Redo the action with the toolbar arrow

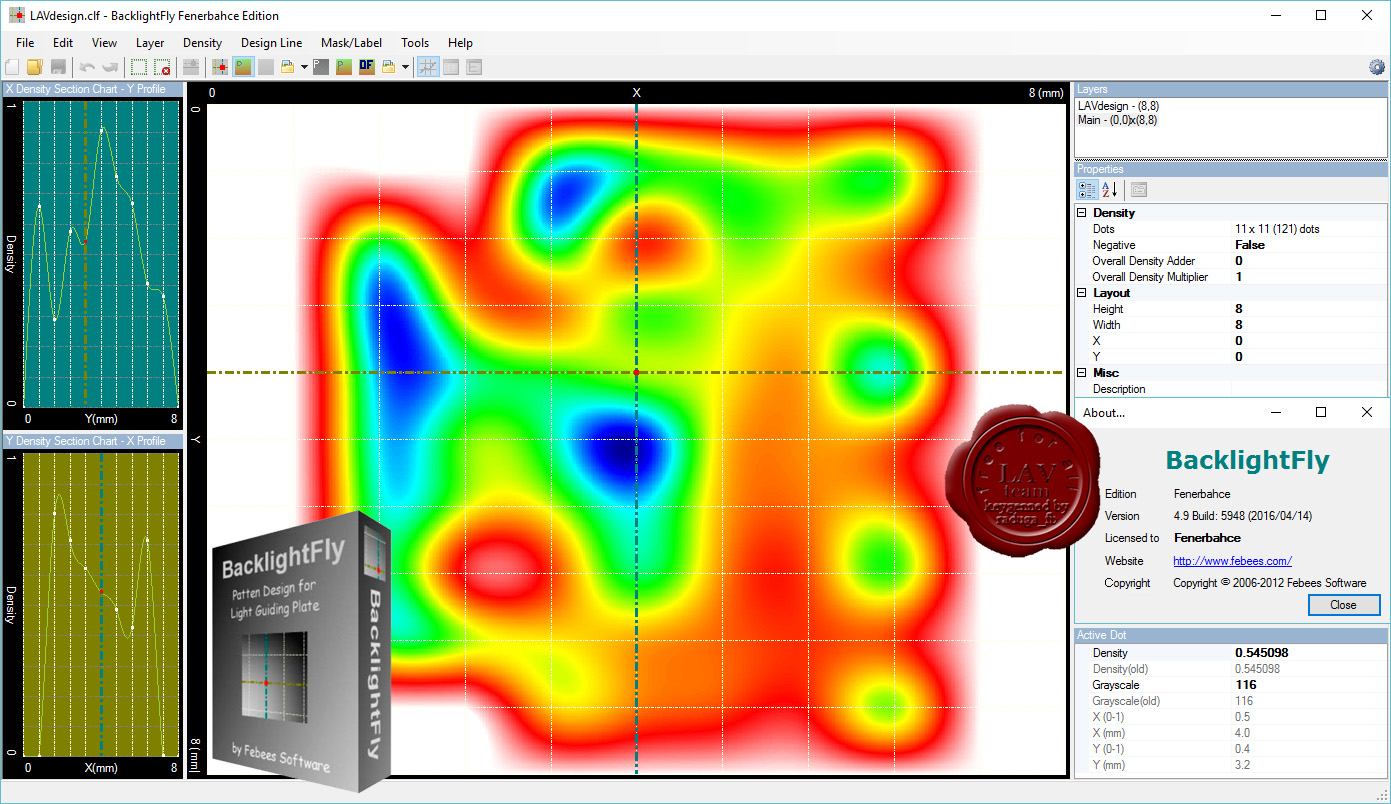coord(109,67)
